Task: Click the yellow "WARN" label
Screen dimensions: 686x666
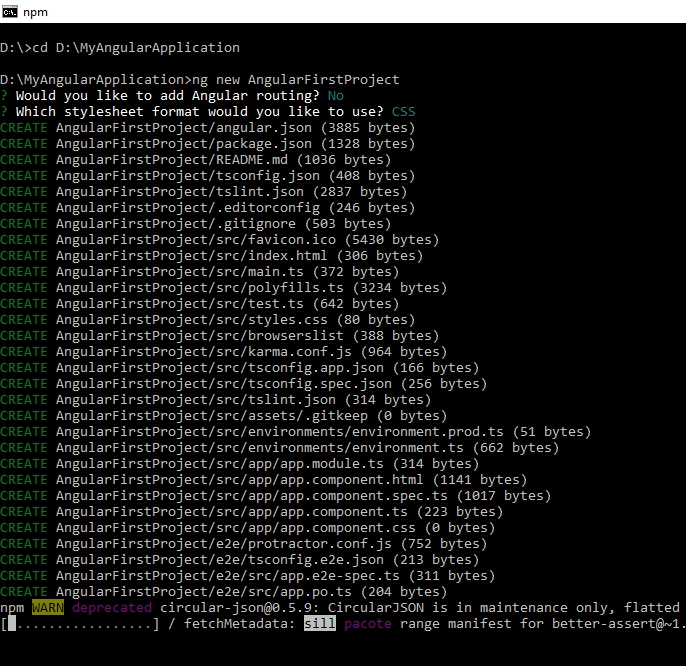Action: [48, 607]
